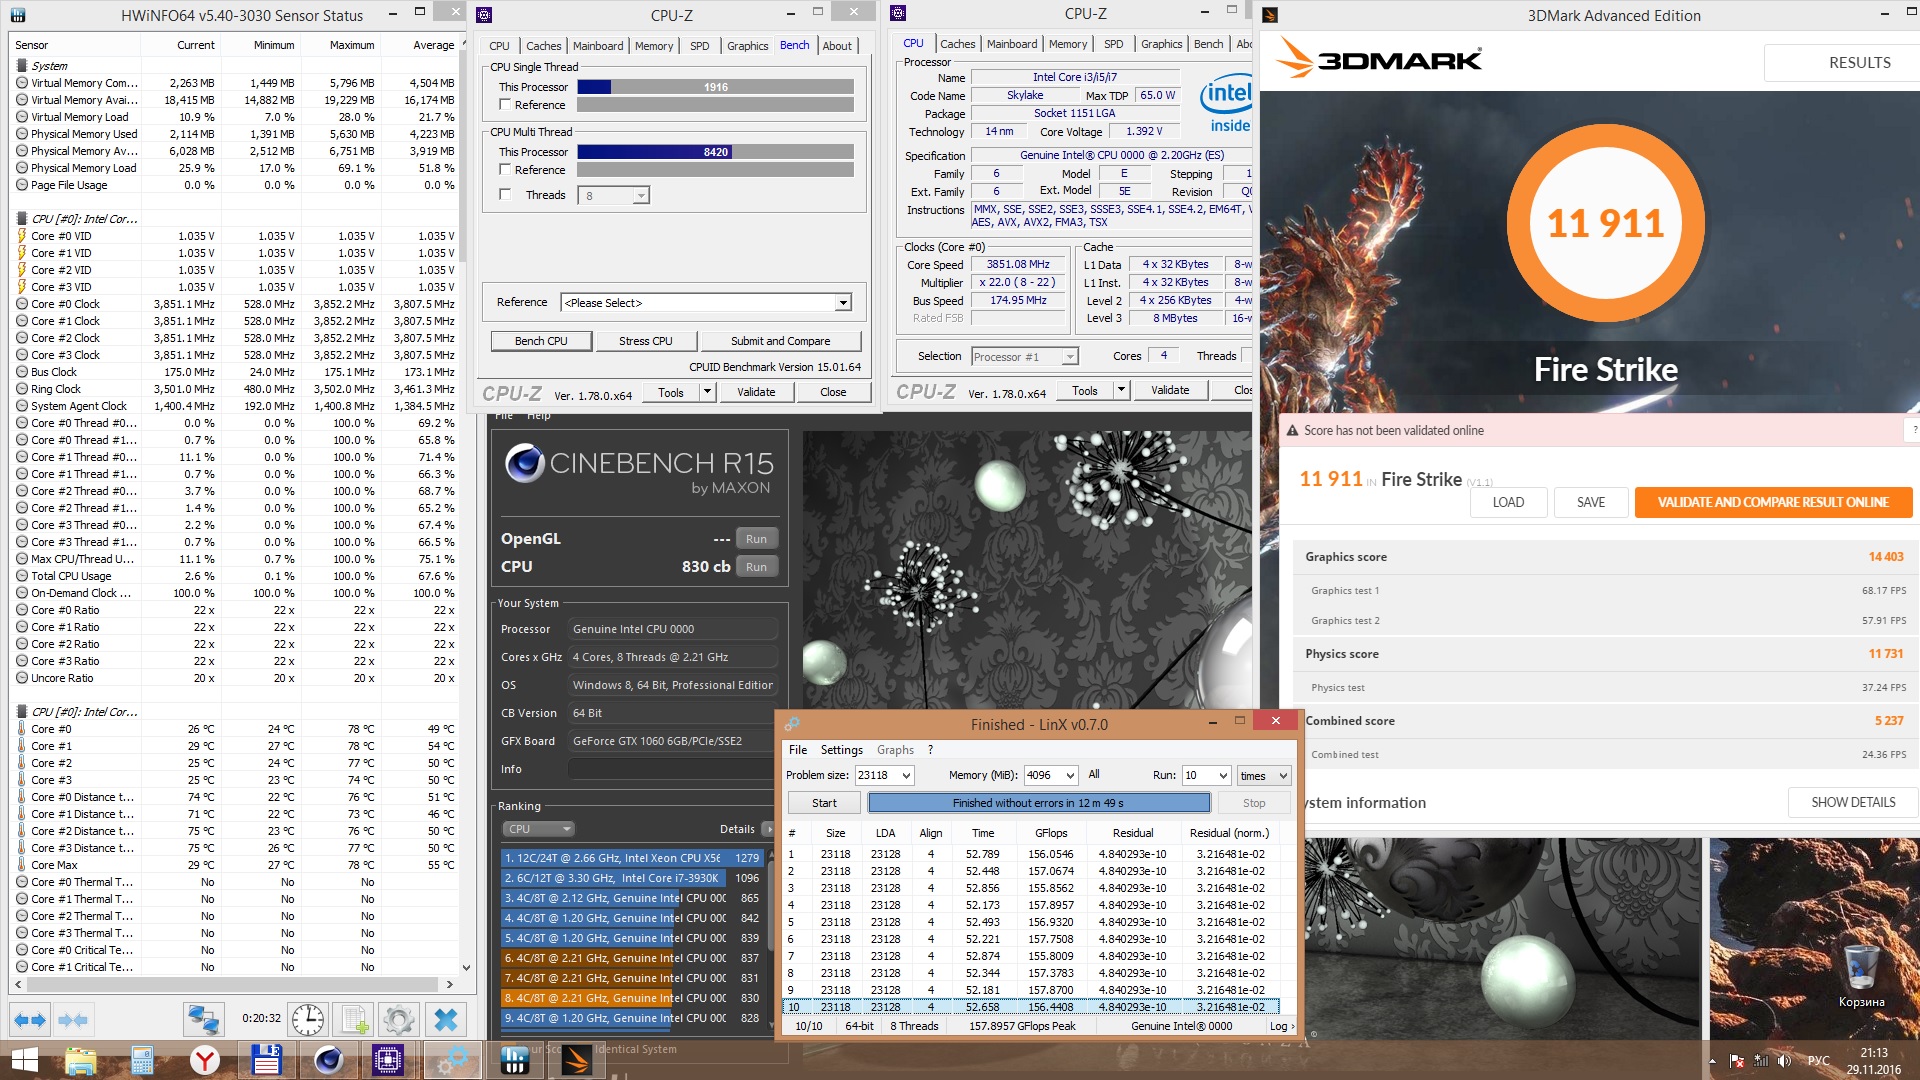
Task: Click Validate and Compare Result Online
Action: coord(1772,502)
